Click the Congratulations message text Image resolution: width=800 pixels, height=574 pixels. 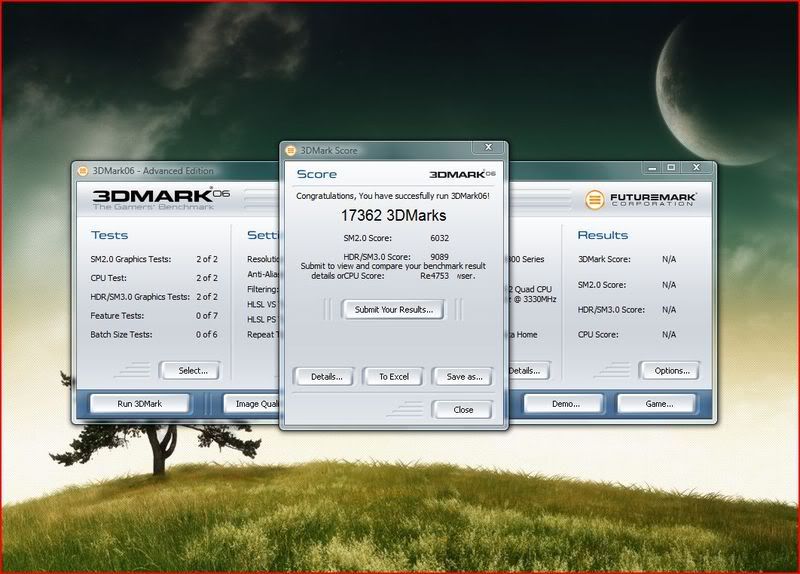point(393,196)
